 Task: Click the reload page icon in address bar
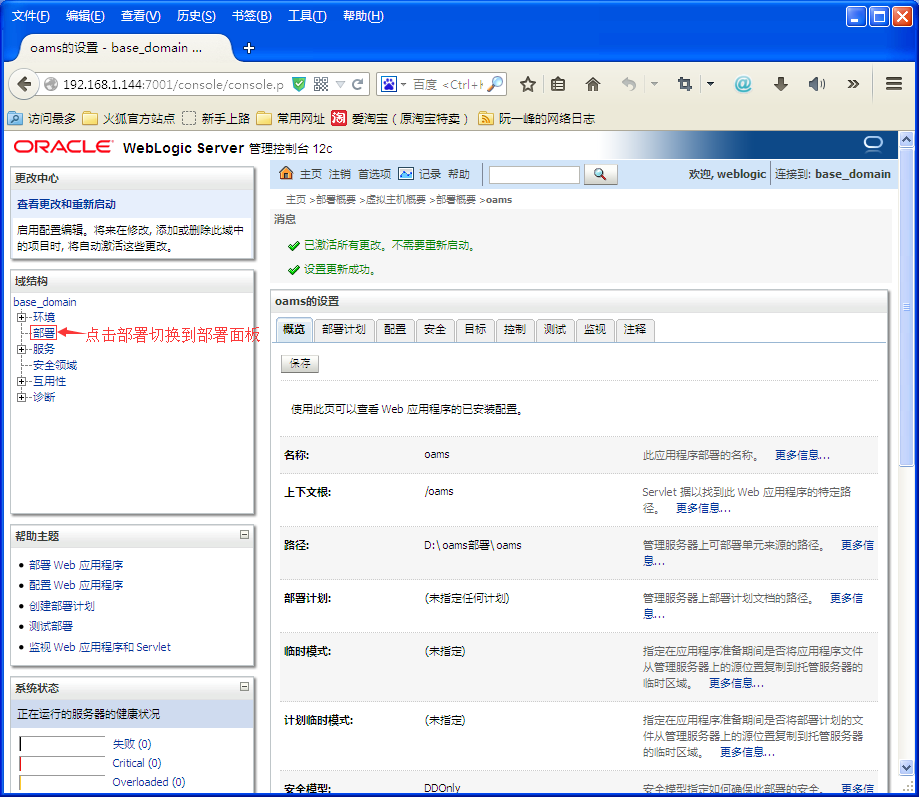coord(358,84)
